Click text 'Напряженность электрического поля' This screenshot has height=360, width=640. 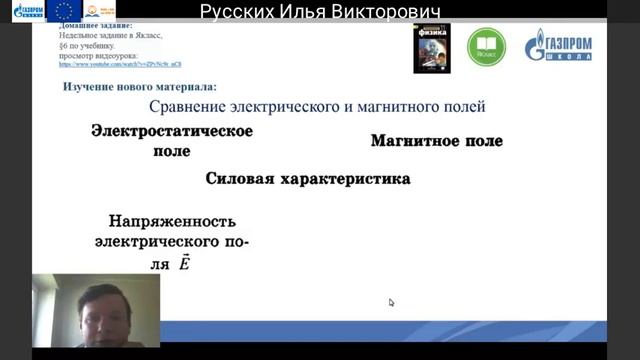click(171, 242)
